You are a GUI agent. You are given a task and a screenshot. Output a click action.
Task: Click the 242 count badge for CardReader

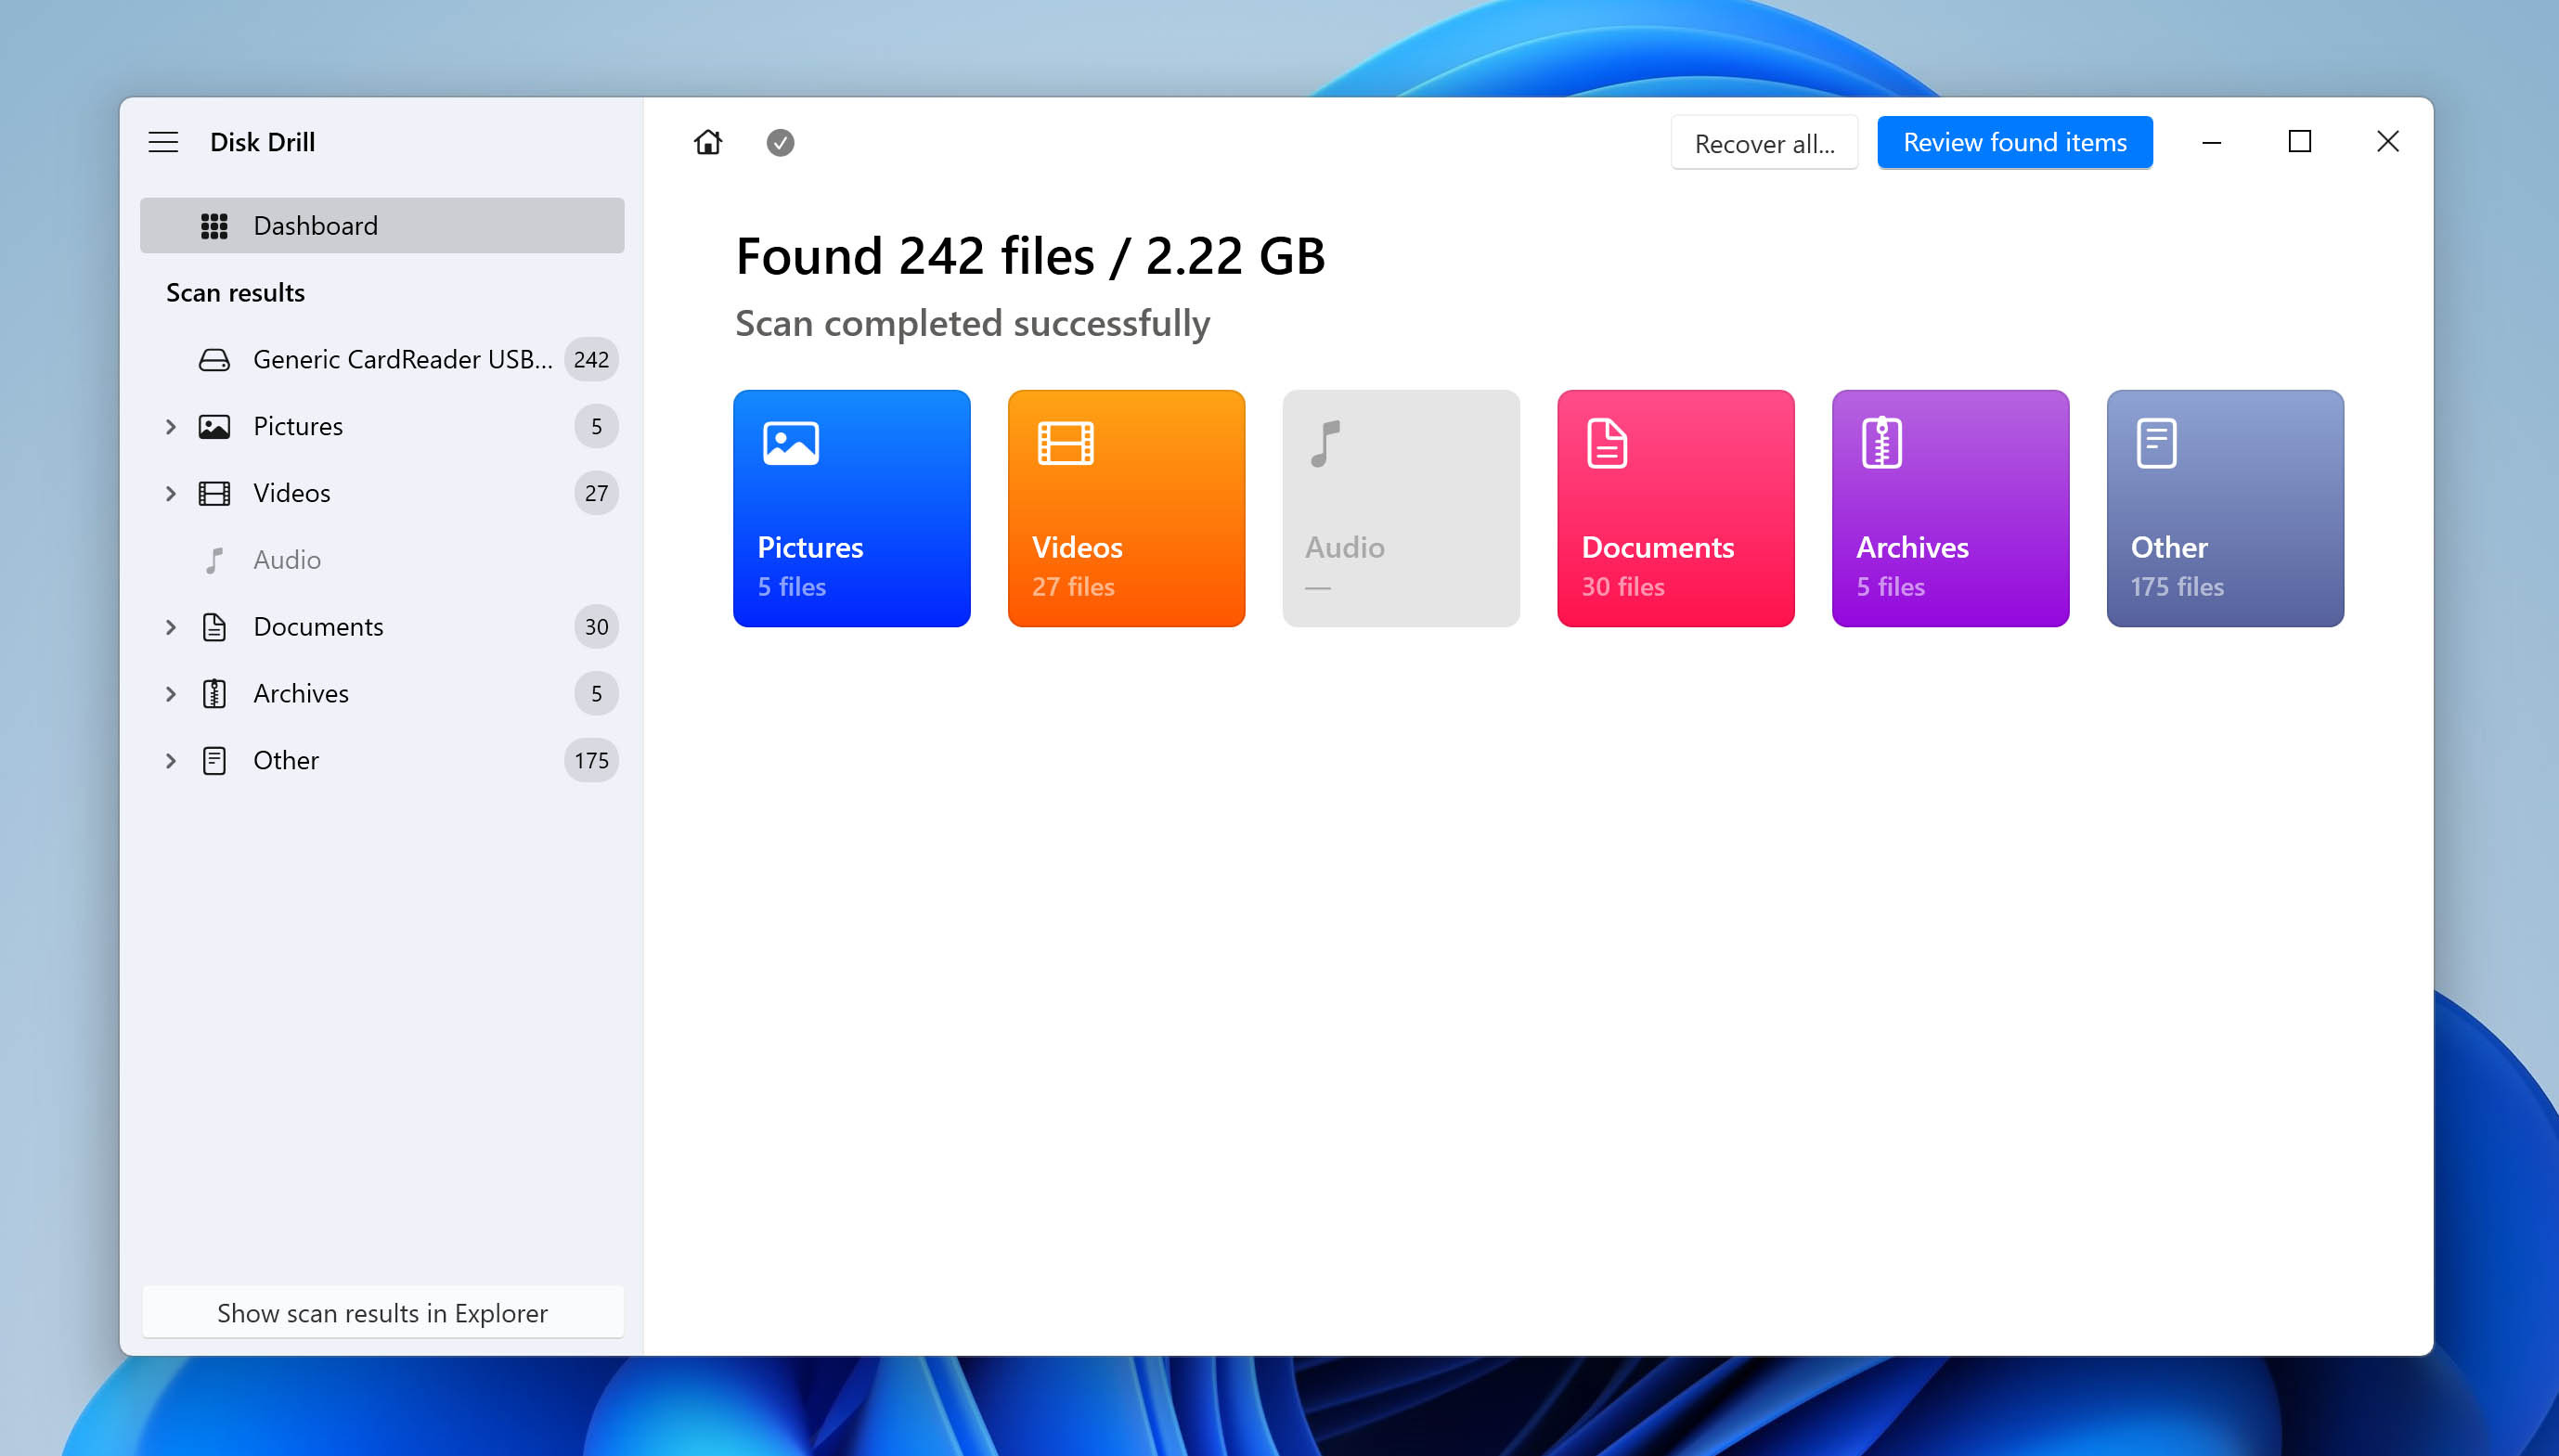point(591,359)
